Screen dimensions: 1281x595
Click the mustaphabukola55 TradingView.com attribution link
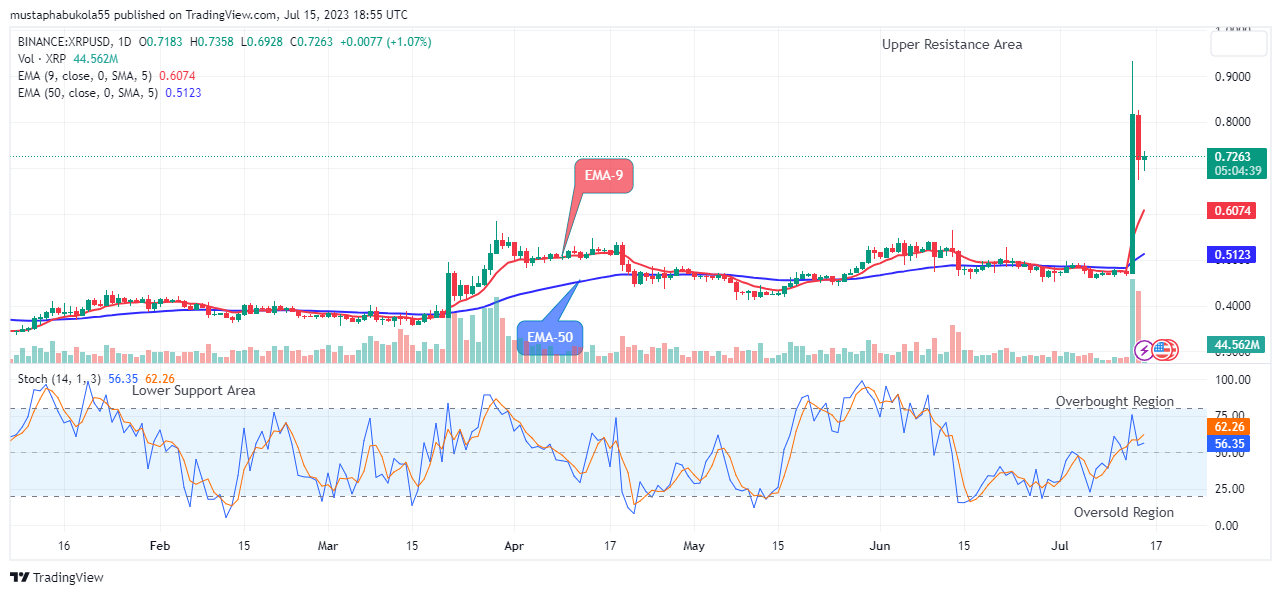pyautogui.click(x=120, y=14)
